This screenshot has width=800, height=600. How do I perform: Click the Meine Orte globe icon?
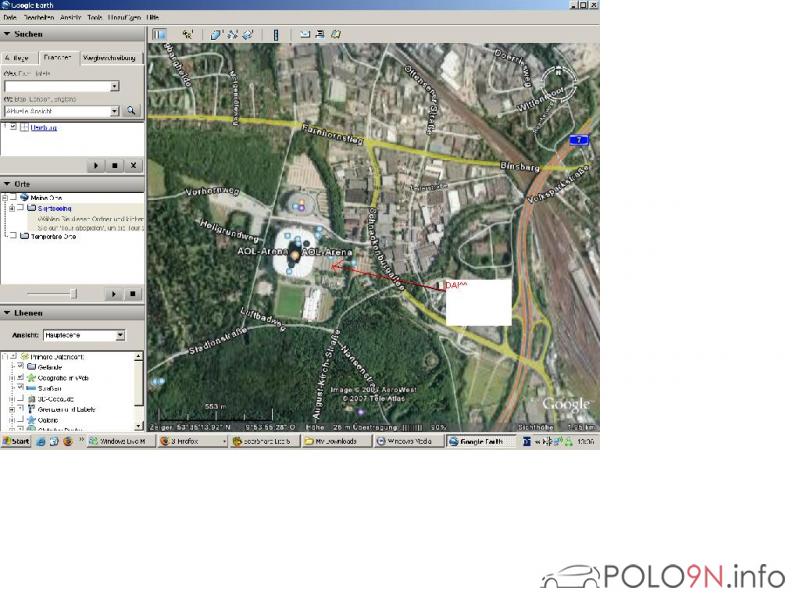pyautogui.click(x=24, y=197)
